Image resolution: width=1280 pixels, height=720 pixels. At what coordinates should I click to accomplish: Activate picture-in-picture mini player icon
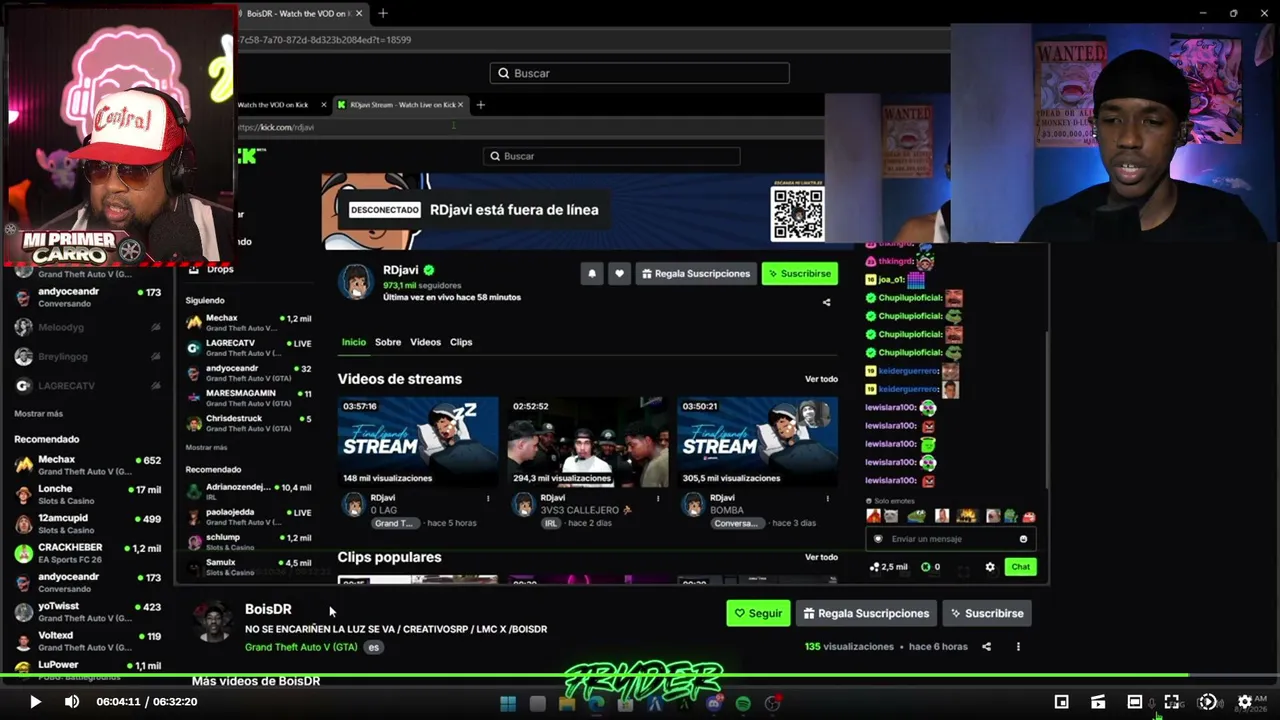pos(1061,702)
